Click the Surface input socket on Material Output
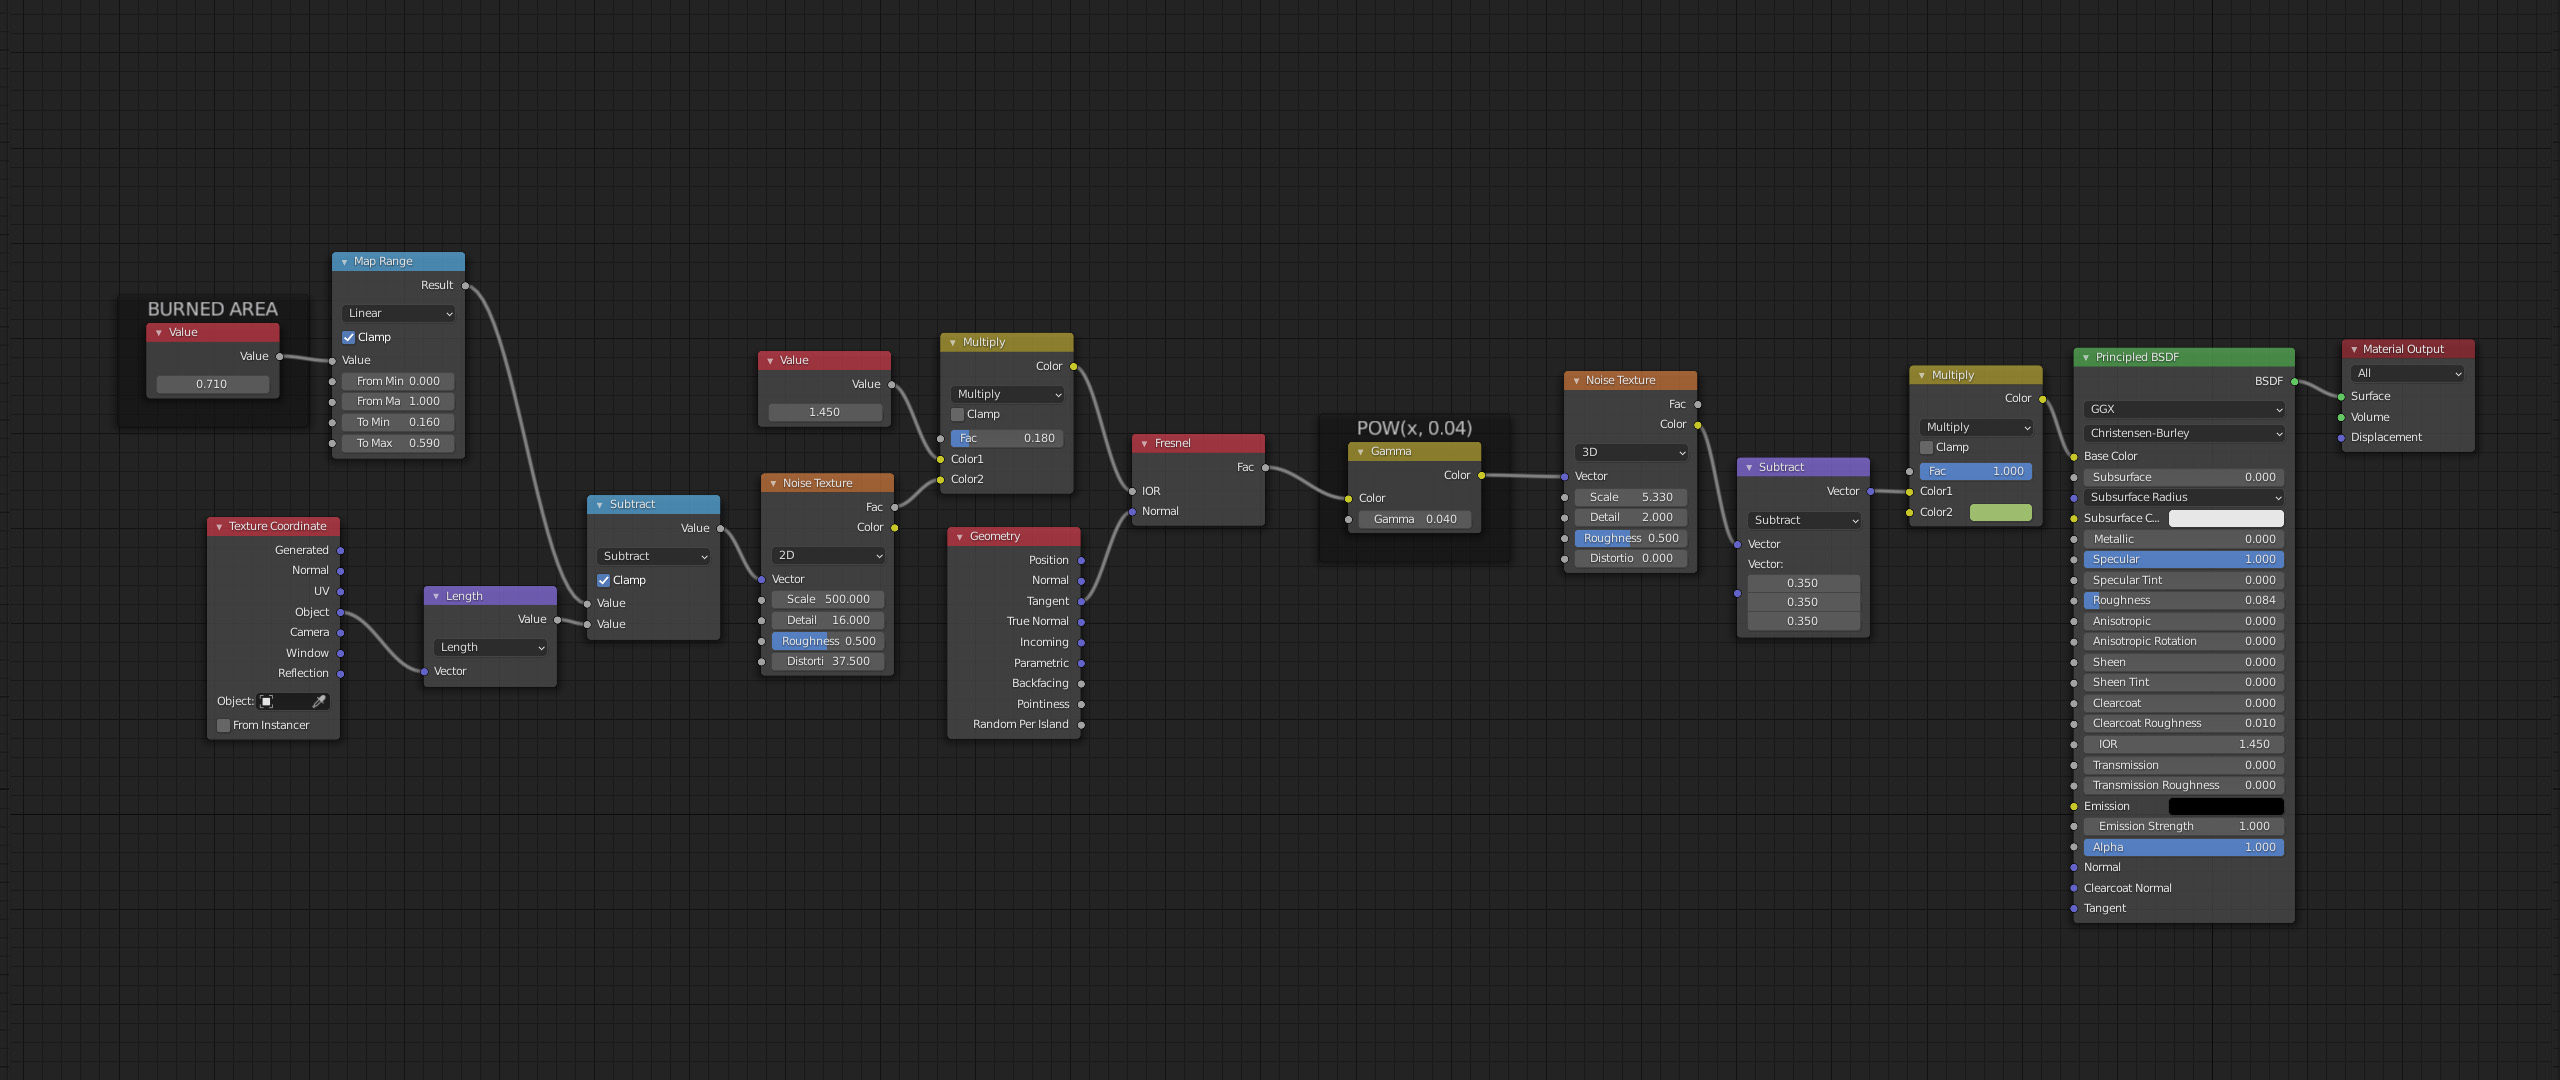Image resolution: width=2560 pixels, height=1080 pixels. click(2341, 396)
